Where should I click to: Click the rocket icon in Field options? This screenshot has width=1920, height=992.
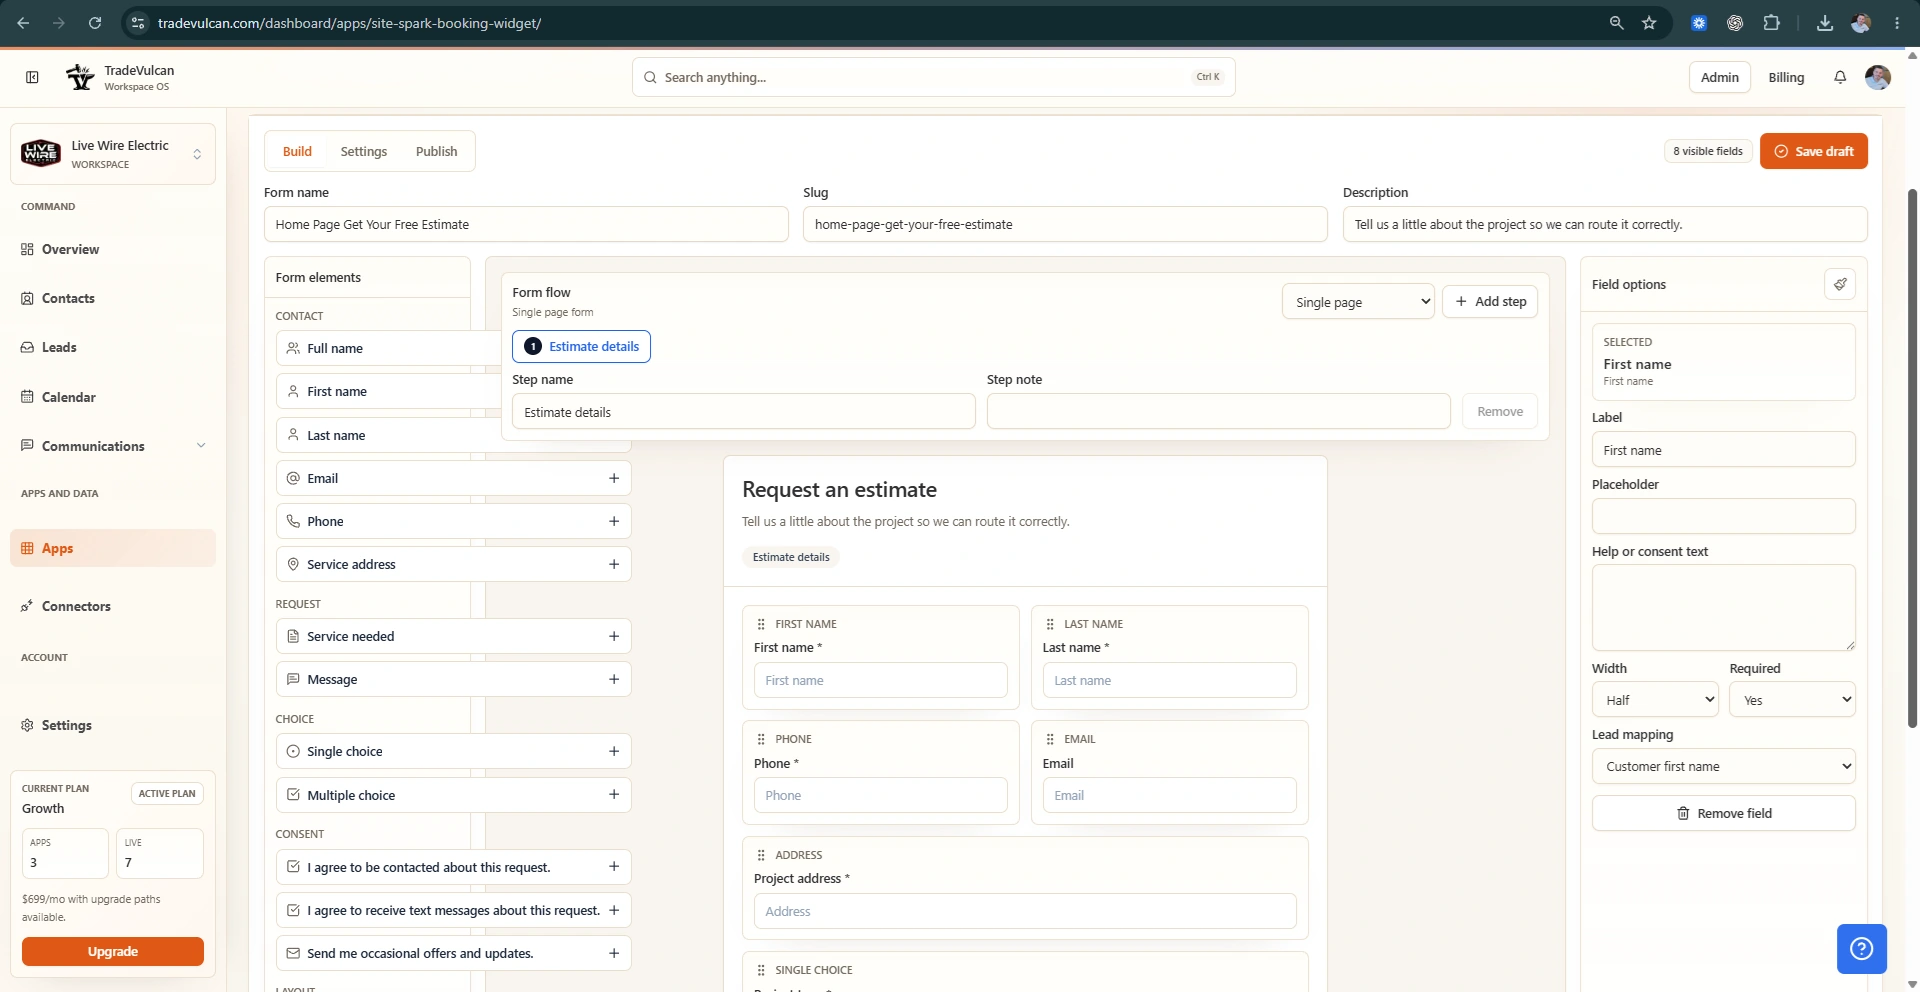[1840, 284]
